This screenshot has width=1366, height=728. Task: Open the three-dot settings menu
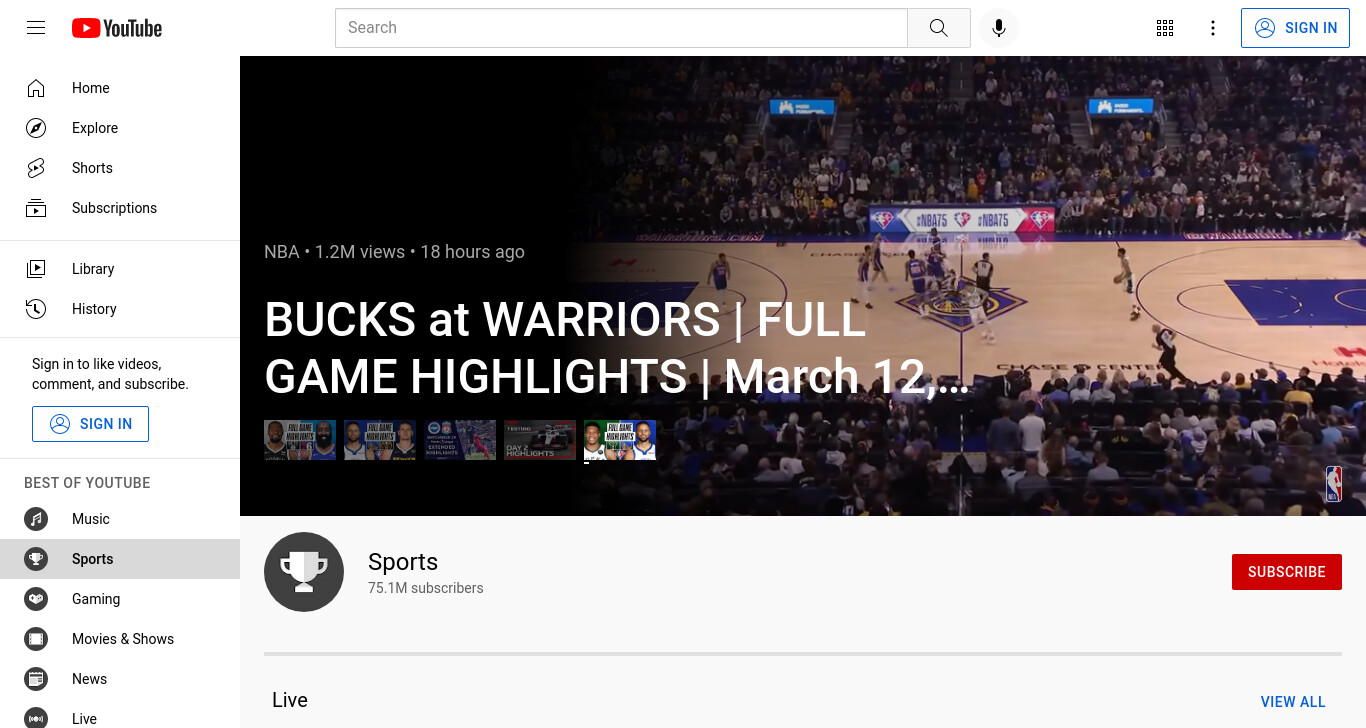tap(1213, 28)
